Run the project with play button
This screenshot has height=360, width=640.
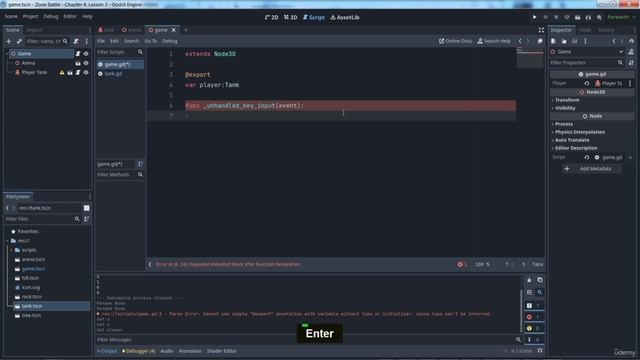(534, 17)
